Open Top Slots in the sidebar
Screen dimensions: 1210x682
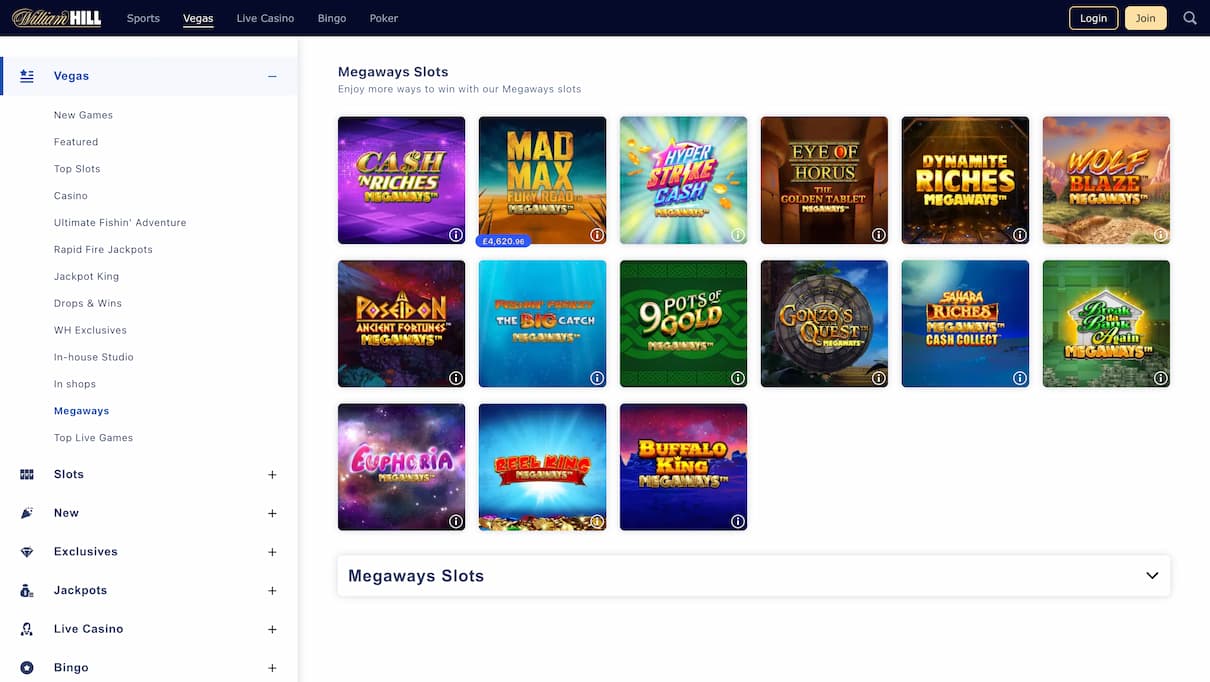pos(77,169)
